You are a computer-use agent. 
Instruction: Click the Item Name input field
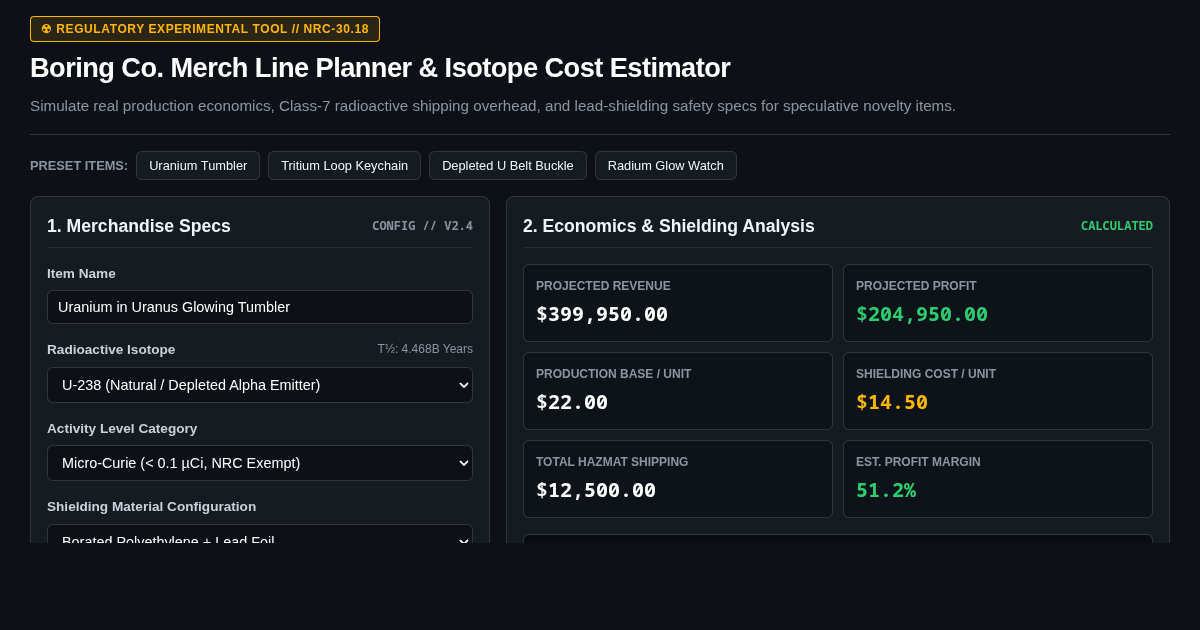[260, 307]
